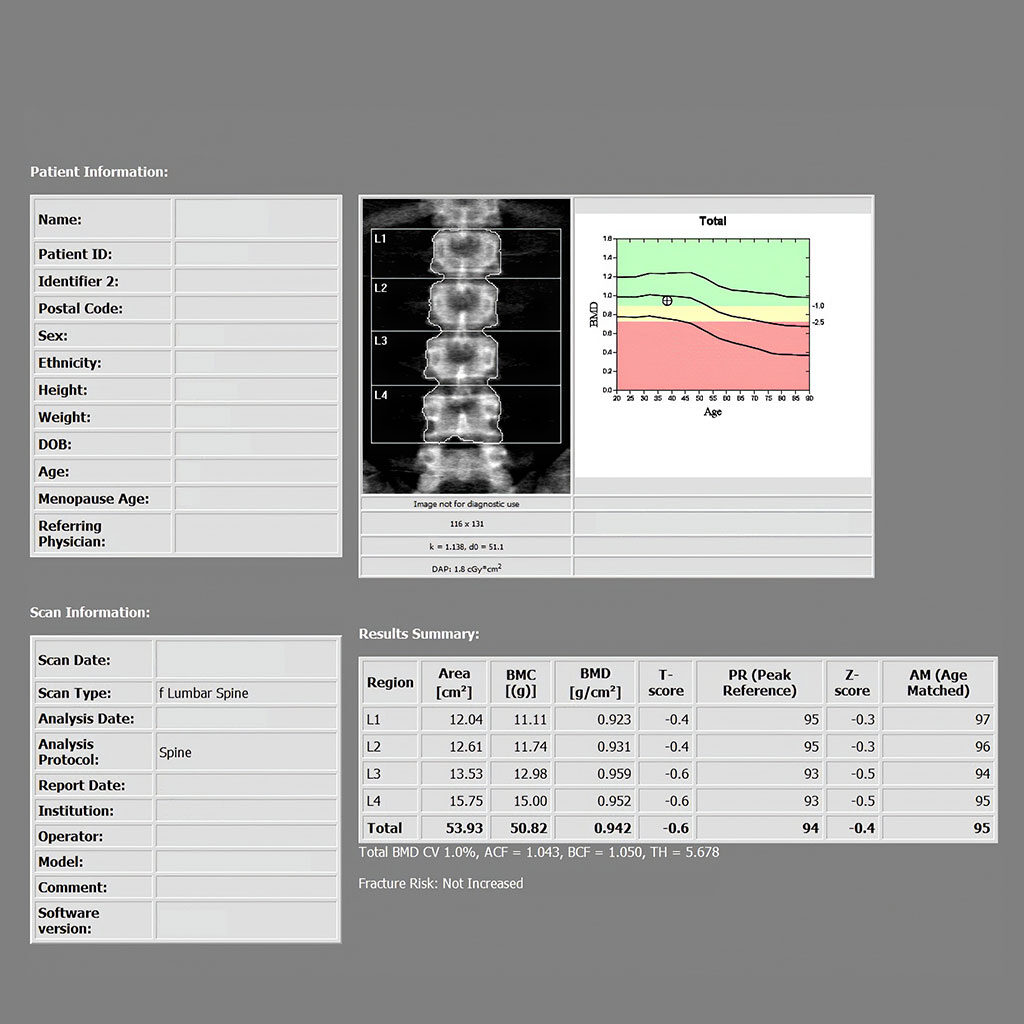The height and width of the screenshot is (1024, 1024).
Task: Select the Comment value field
Action: point(246,887)
